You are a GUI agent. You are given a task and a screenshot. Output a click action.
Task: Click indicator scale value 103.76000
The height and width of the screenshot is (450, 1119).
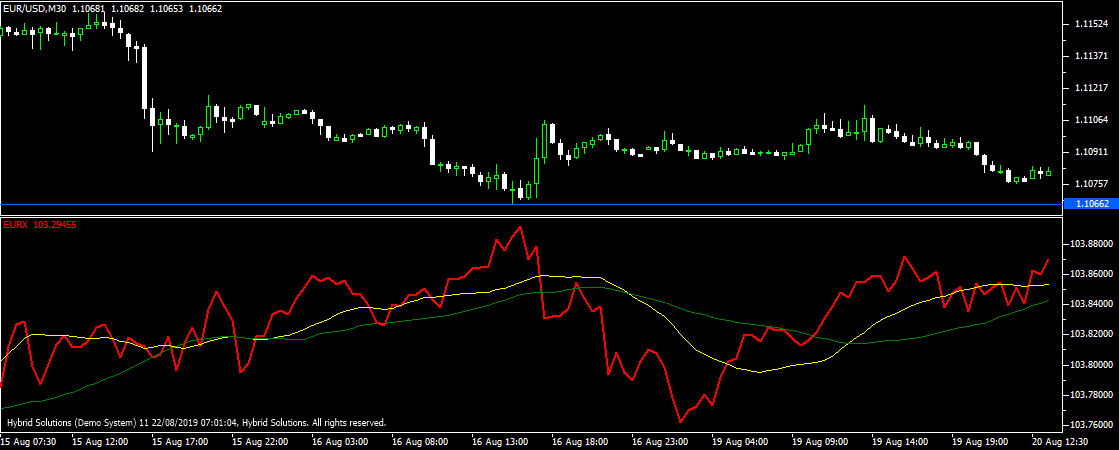(x=1092, y=425)
